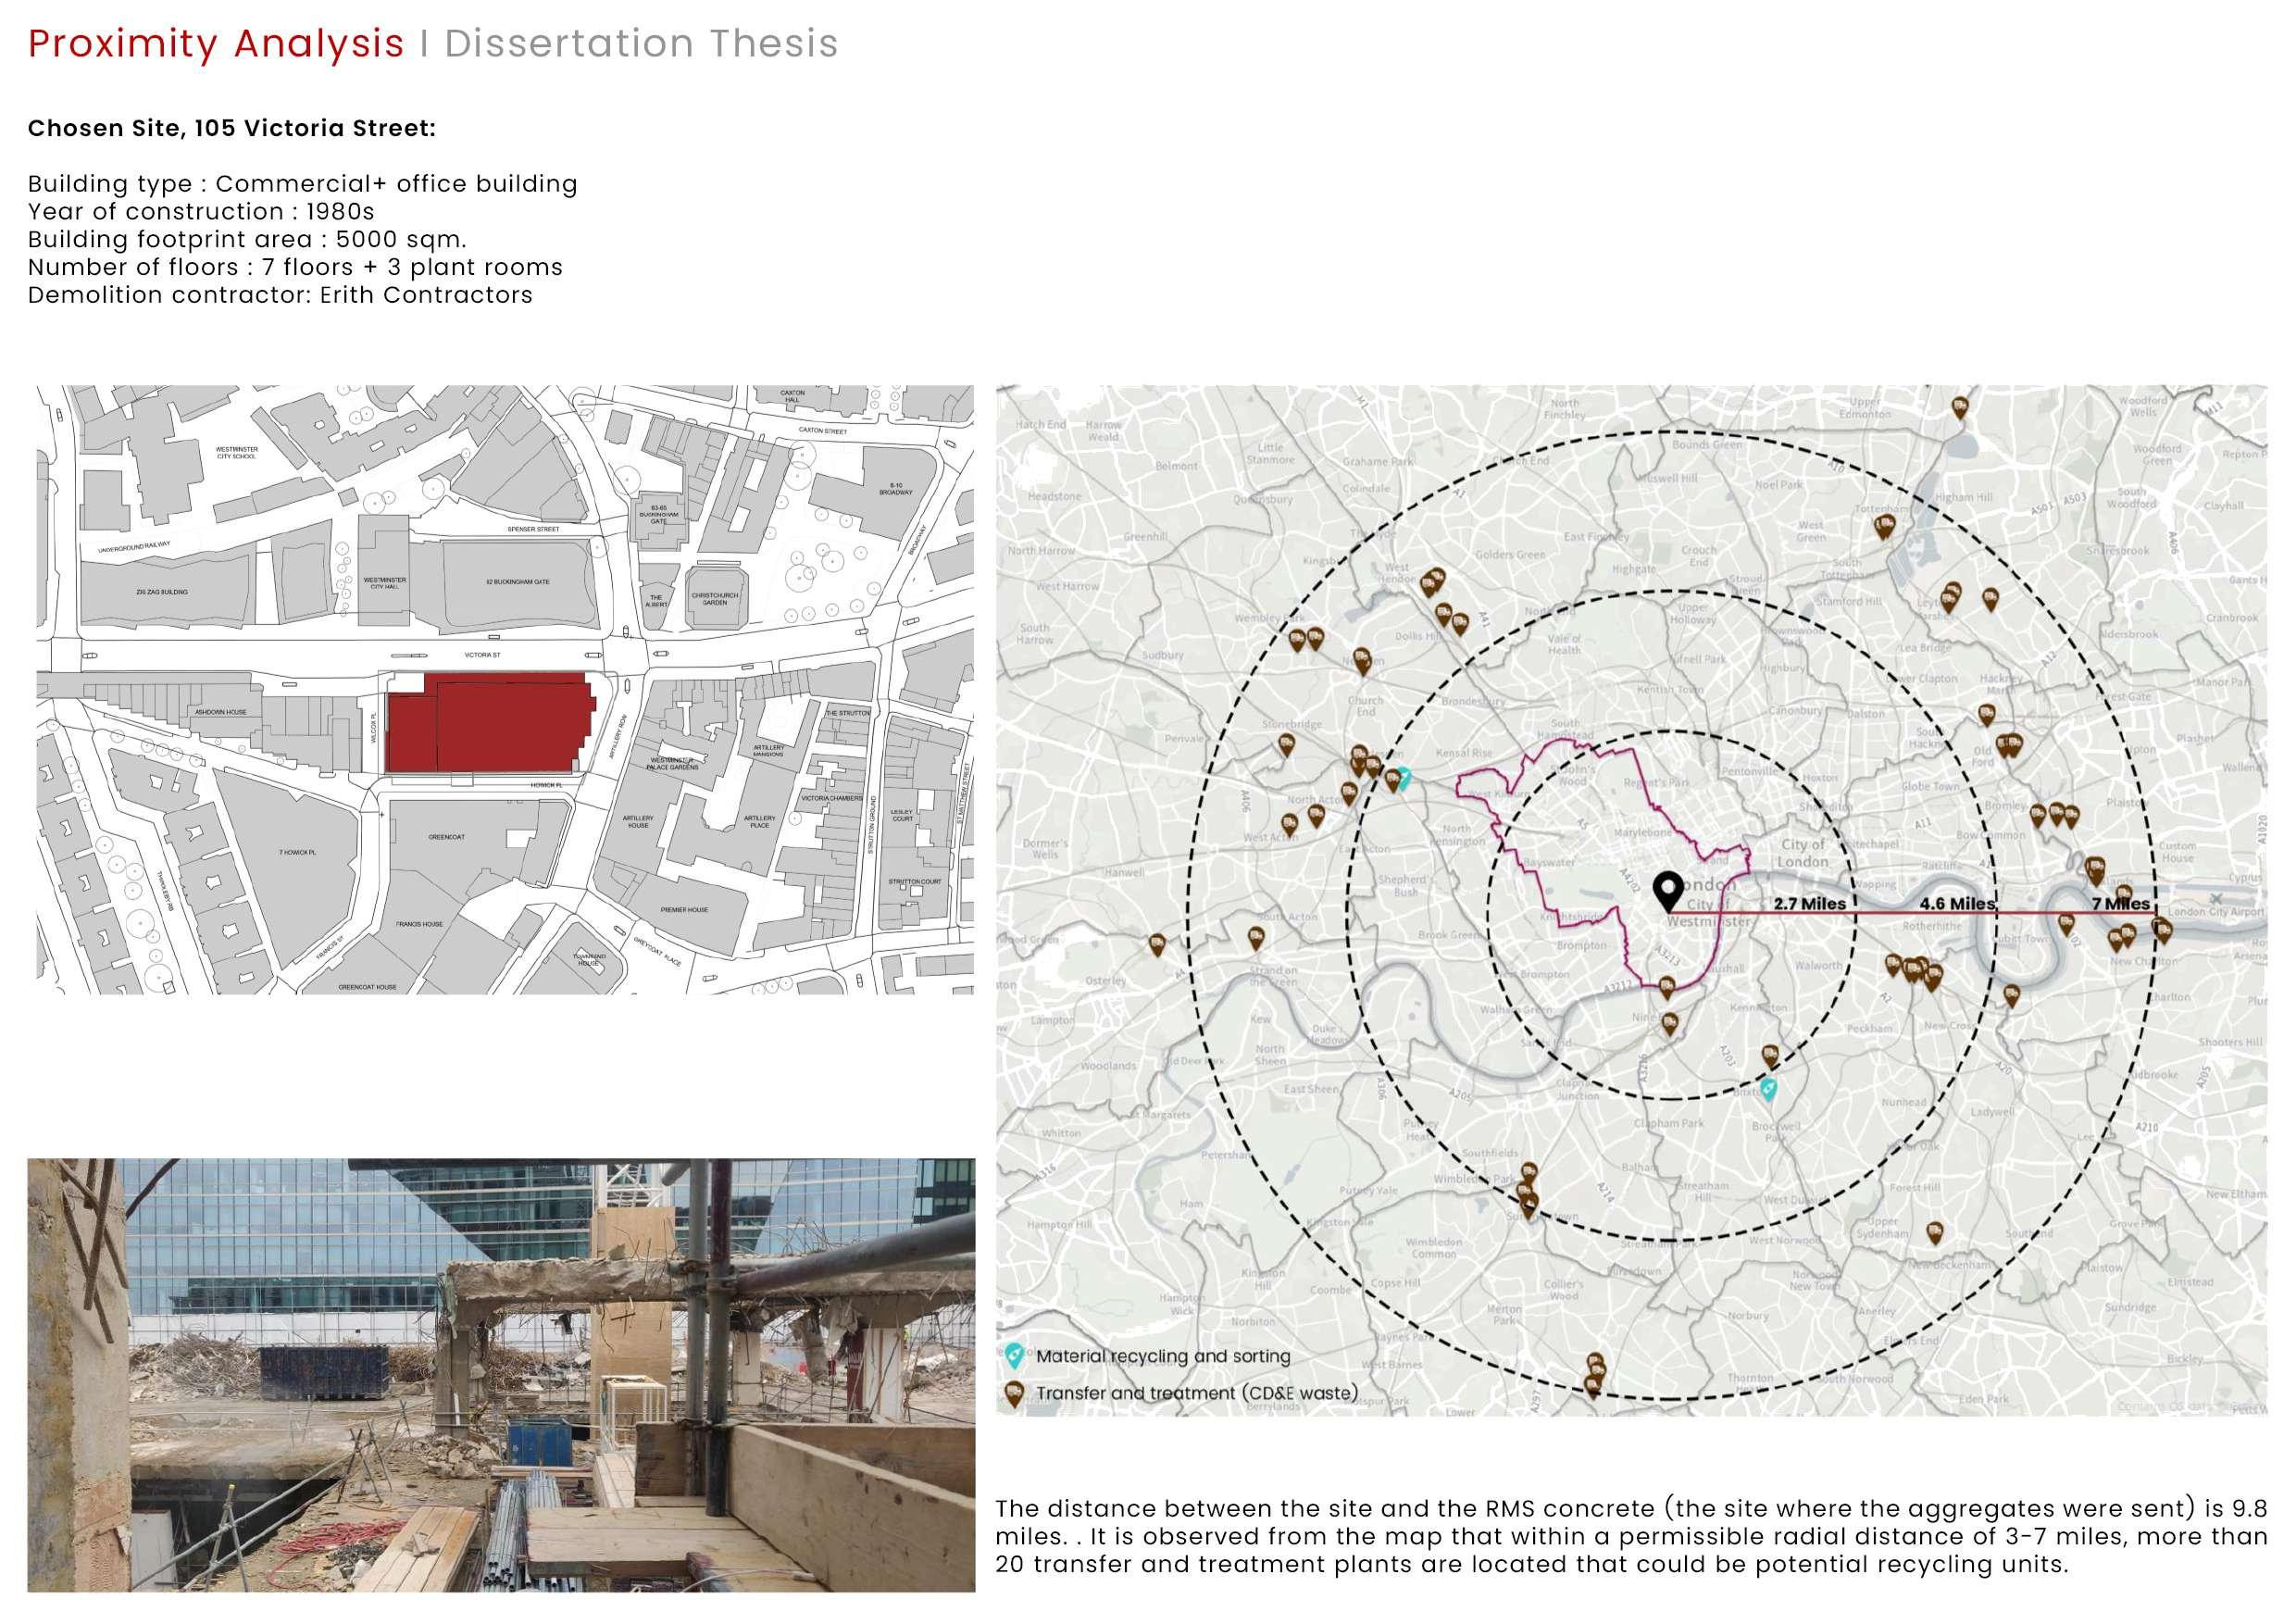Click brown marker near Tottenham

tap(1884, 527)
